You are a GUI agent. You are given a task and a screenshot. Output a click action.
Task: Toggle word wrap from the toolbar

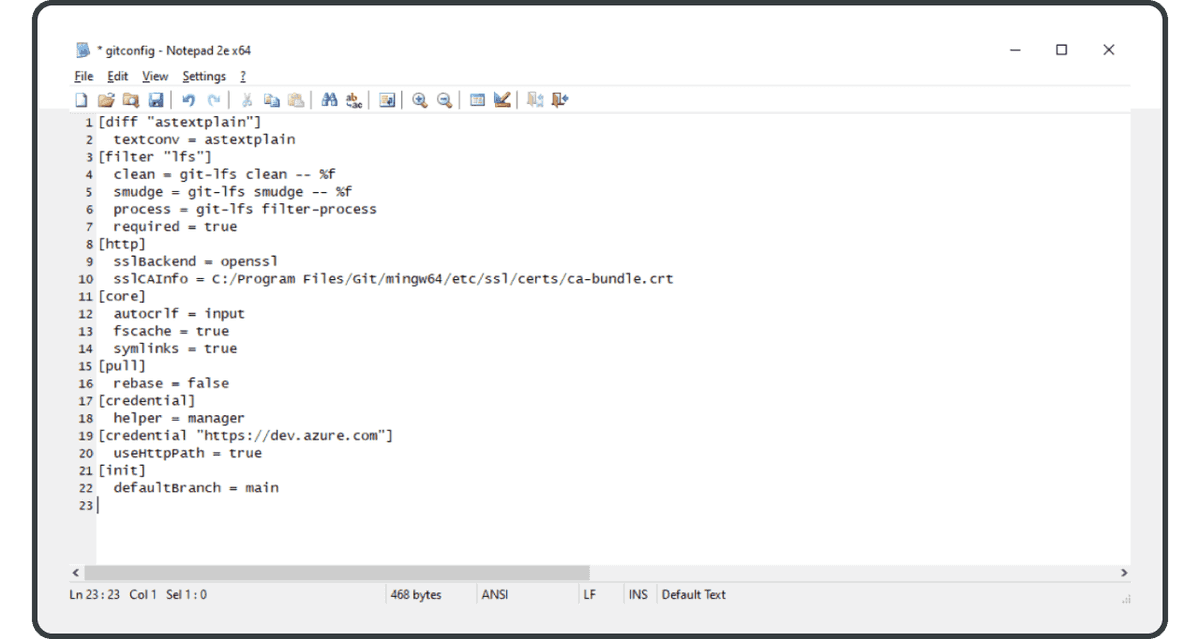[387, 99]
